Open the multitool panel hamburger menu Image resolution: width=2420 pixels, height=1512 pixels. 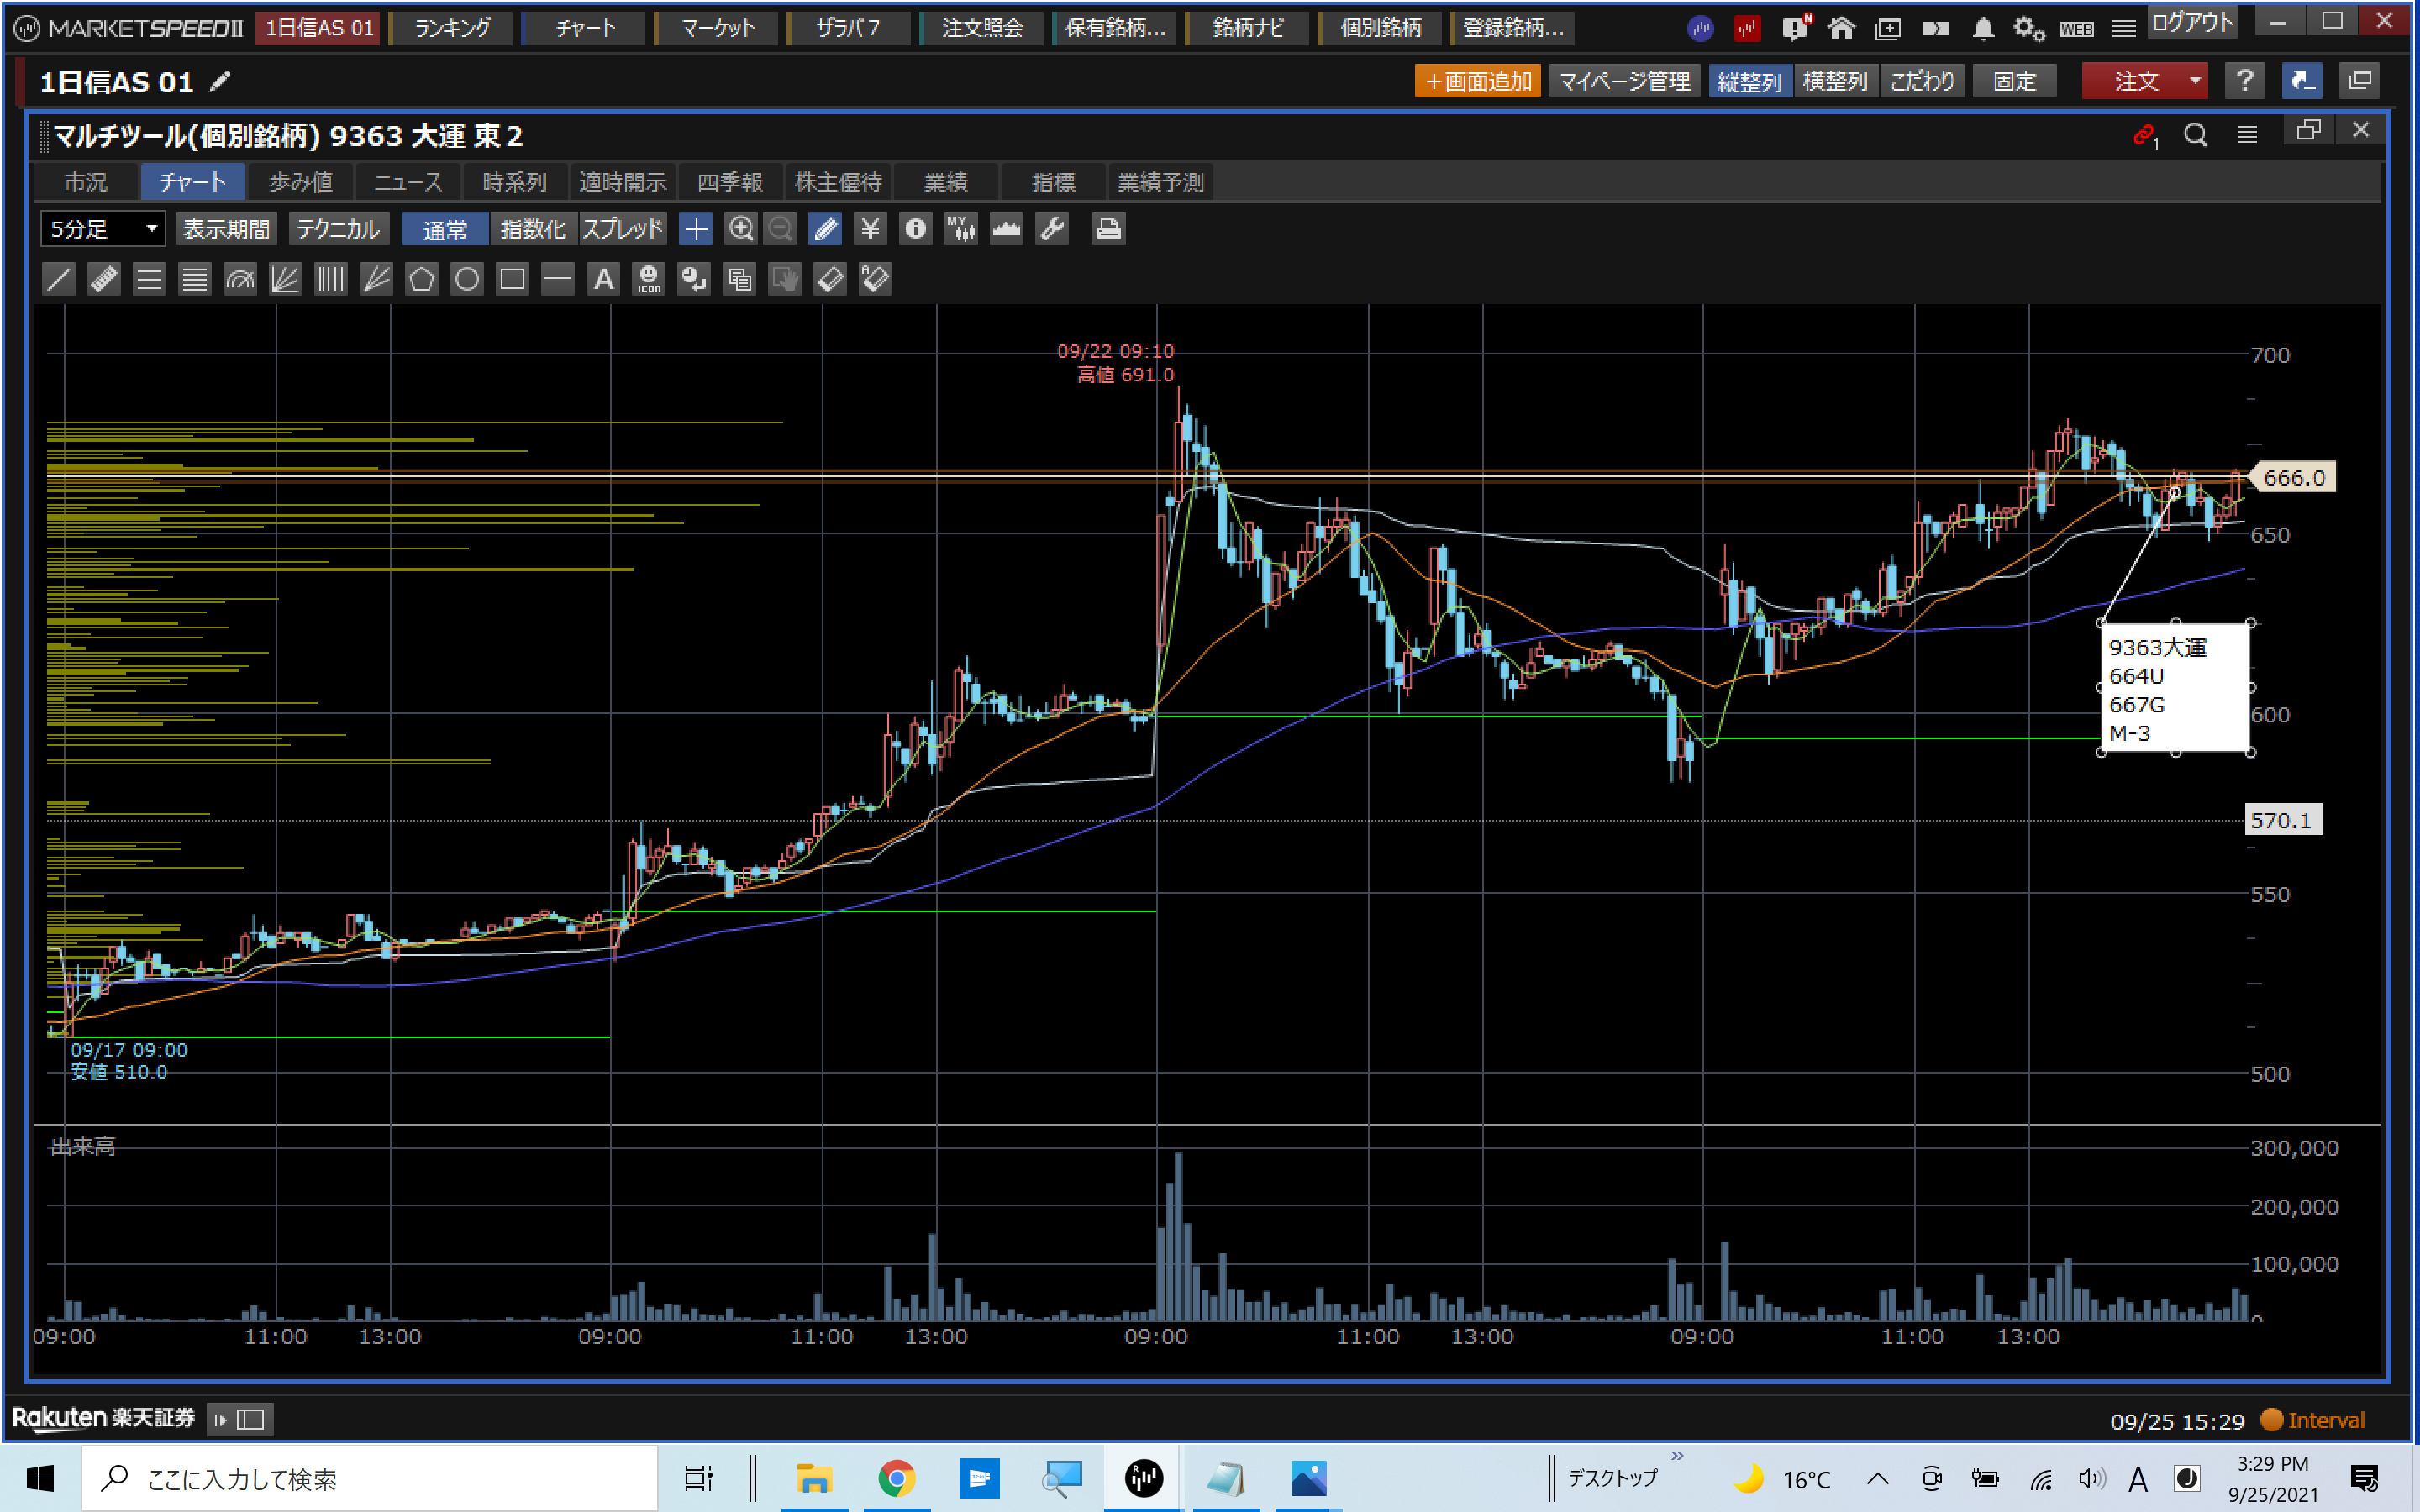pos(2247,135)
